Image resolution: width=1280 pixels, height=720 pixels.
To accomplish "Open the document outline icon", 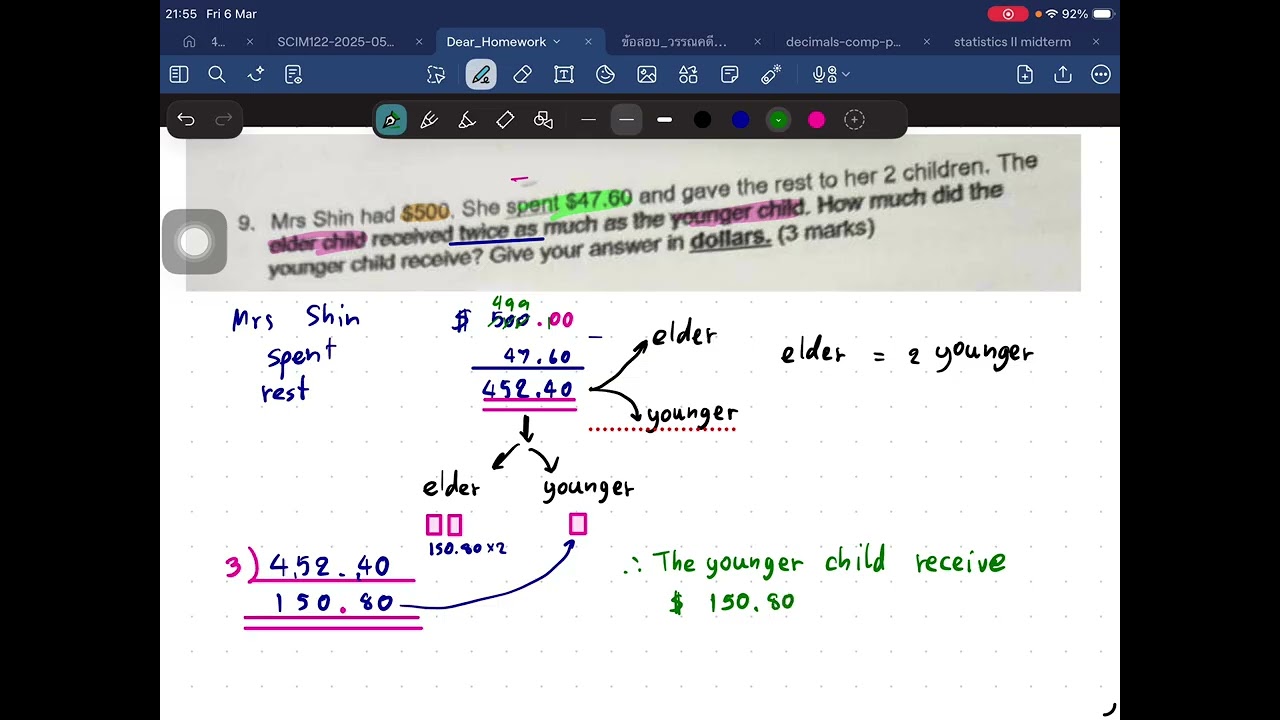I will click(x=293, y=74).
